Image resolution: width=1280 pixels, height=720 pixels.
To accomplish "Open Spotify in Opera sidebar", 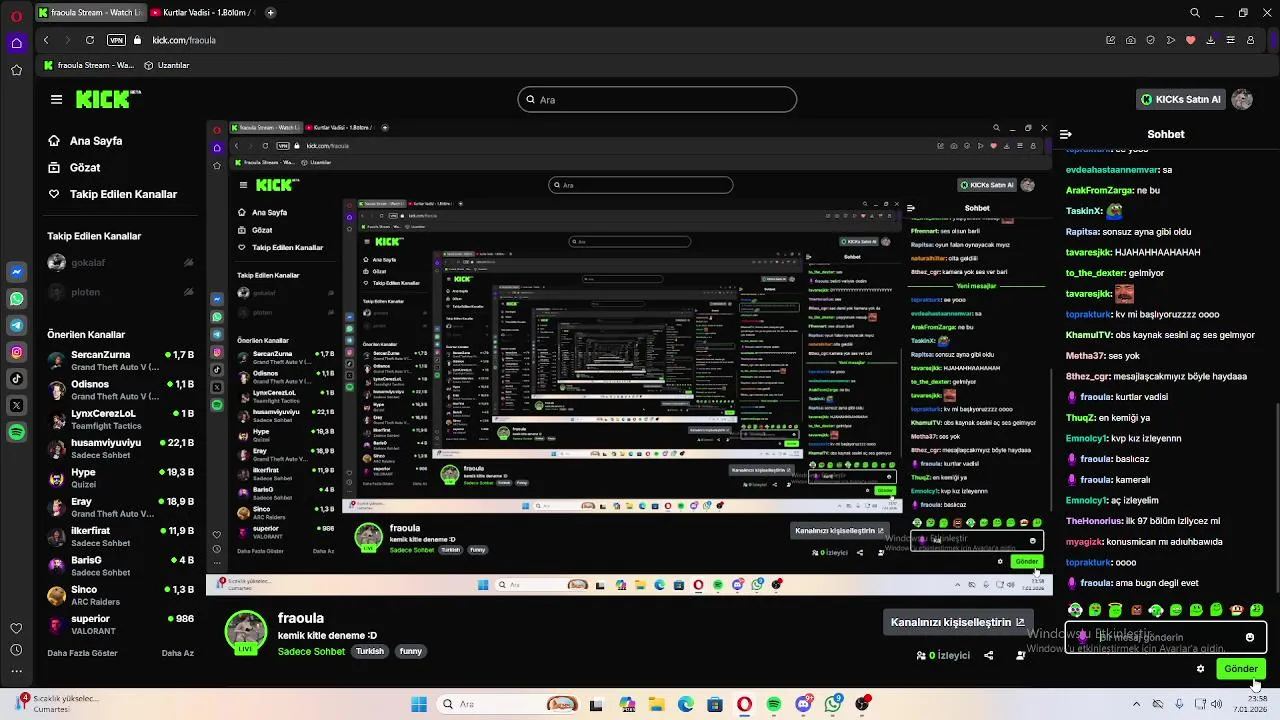I will (16, 432).
